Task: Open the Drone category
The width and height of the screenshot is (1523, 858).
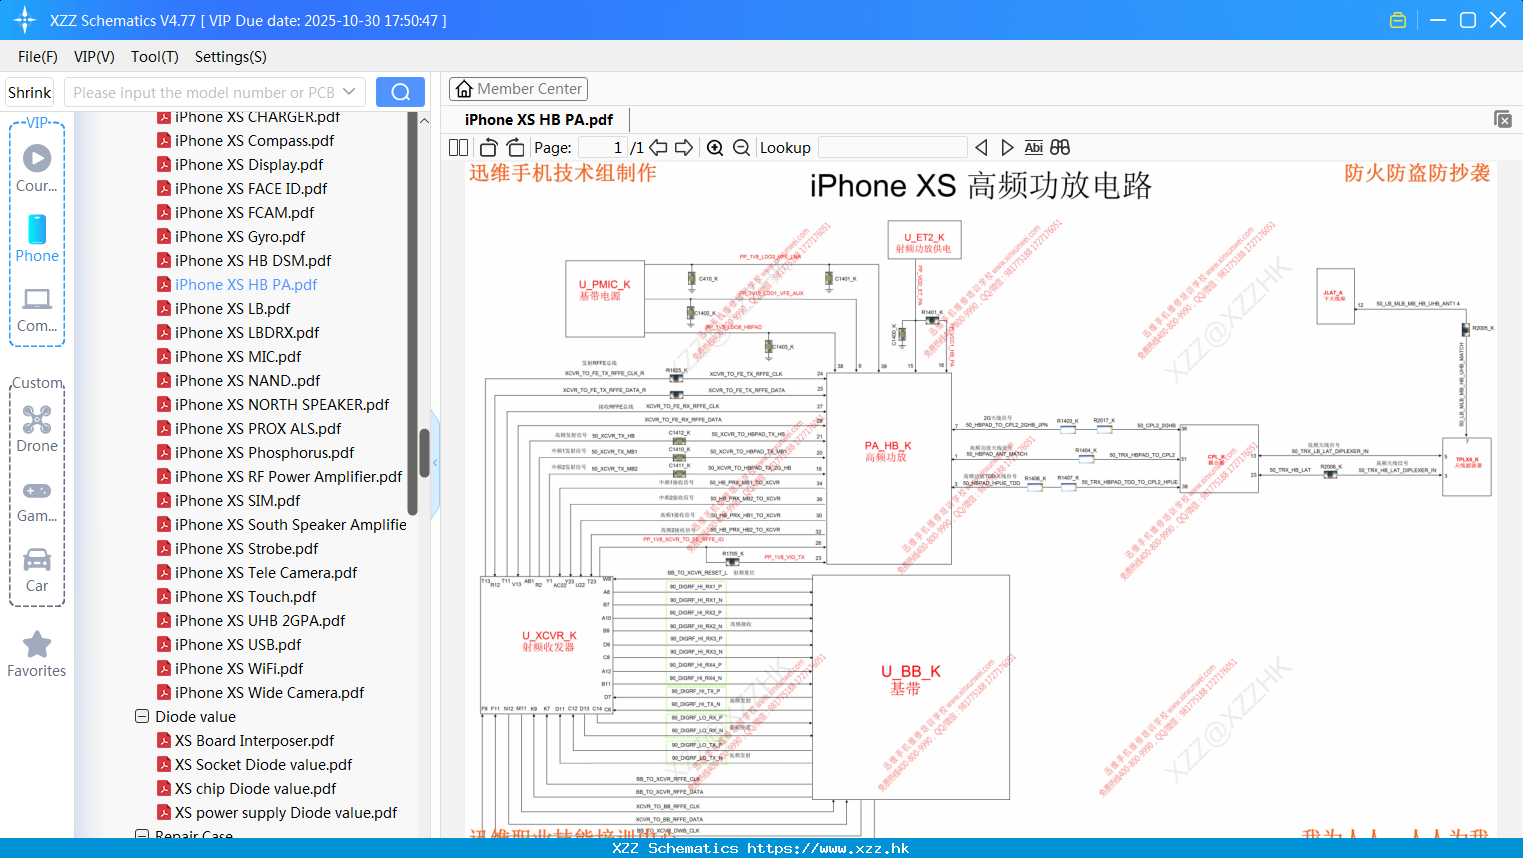Action: point(37,419)
